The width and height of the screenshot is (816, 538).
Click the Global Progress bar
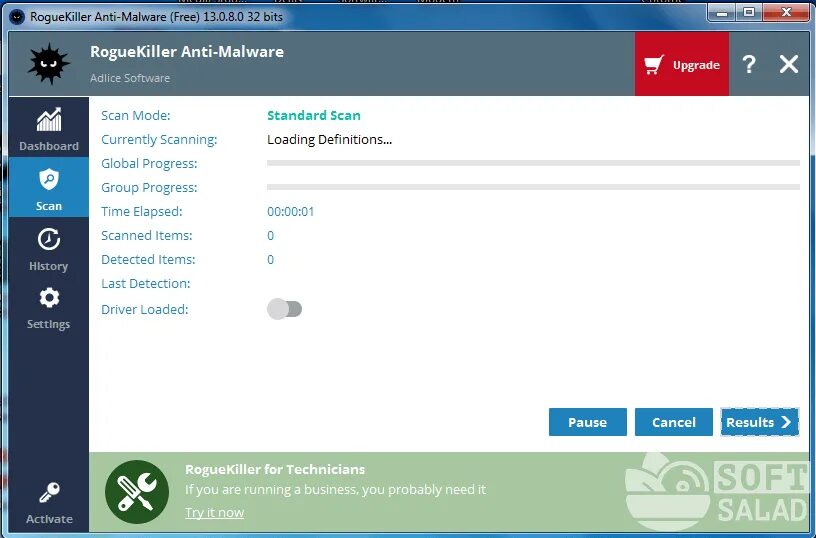tap(533, 163)
